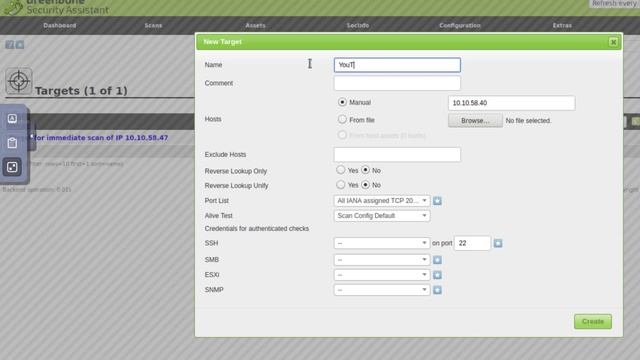Set Reverse Lookup Unify to Yes
The width and height of the screenshot is (640, 360).
point(340,184)
